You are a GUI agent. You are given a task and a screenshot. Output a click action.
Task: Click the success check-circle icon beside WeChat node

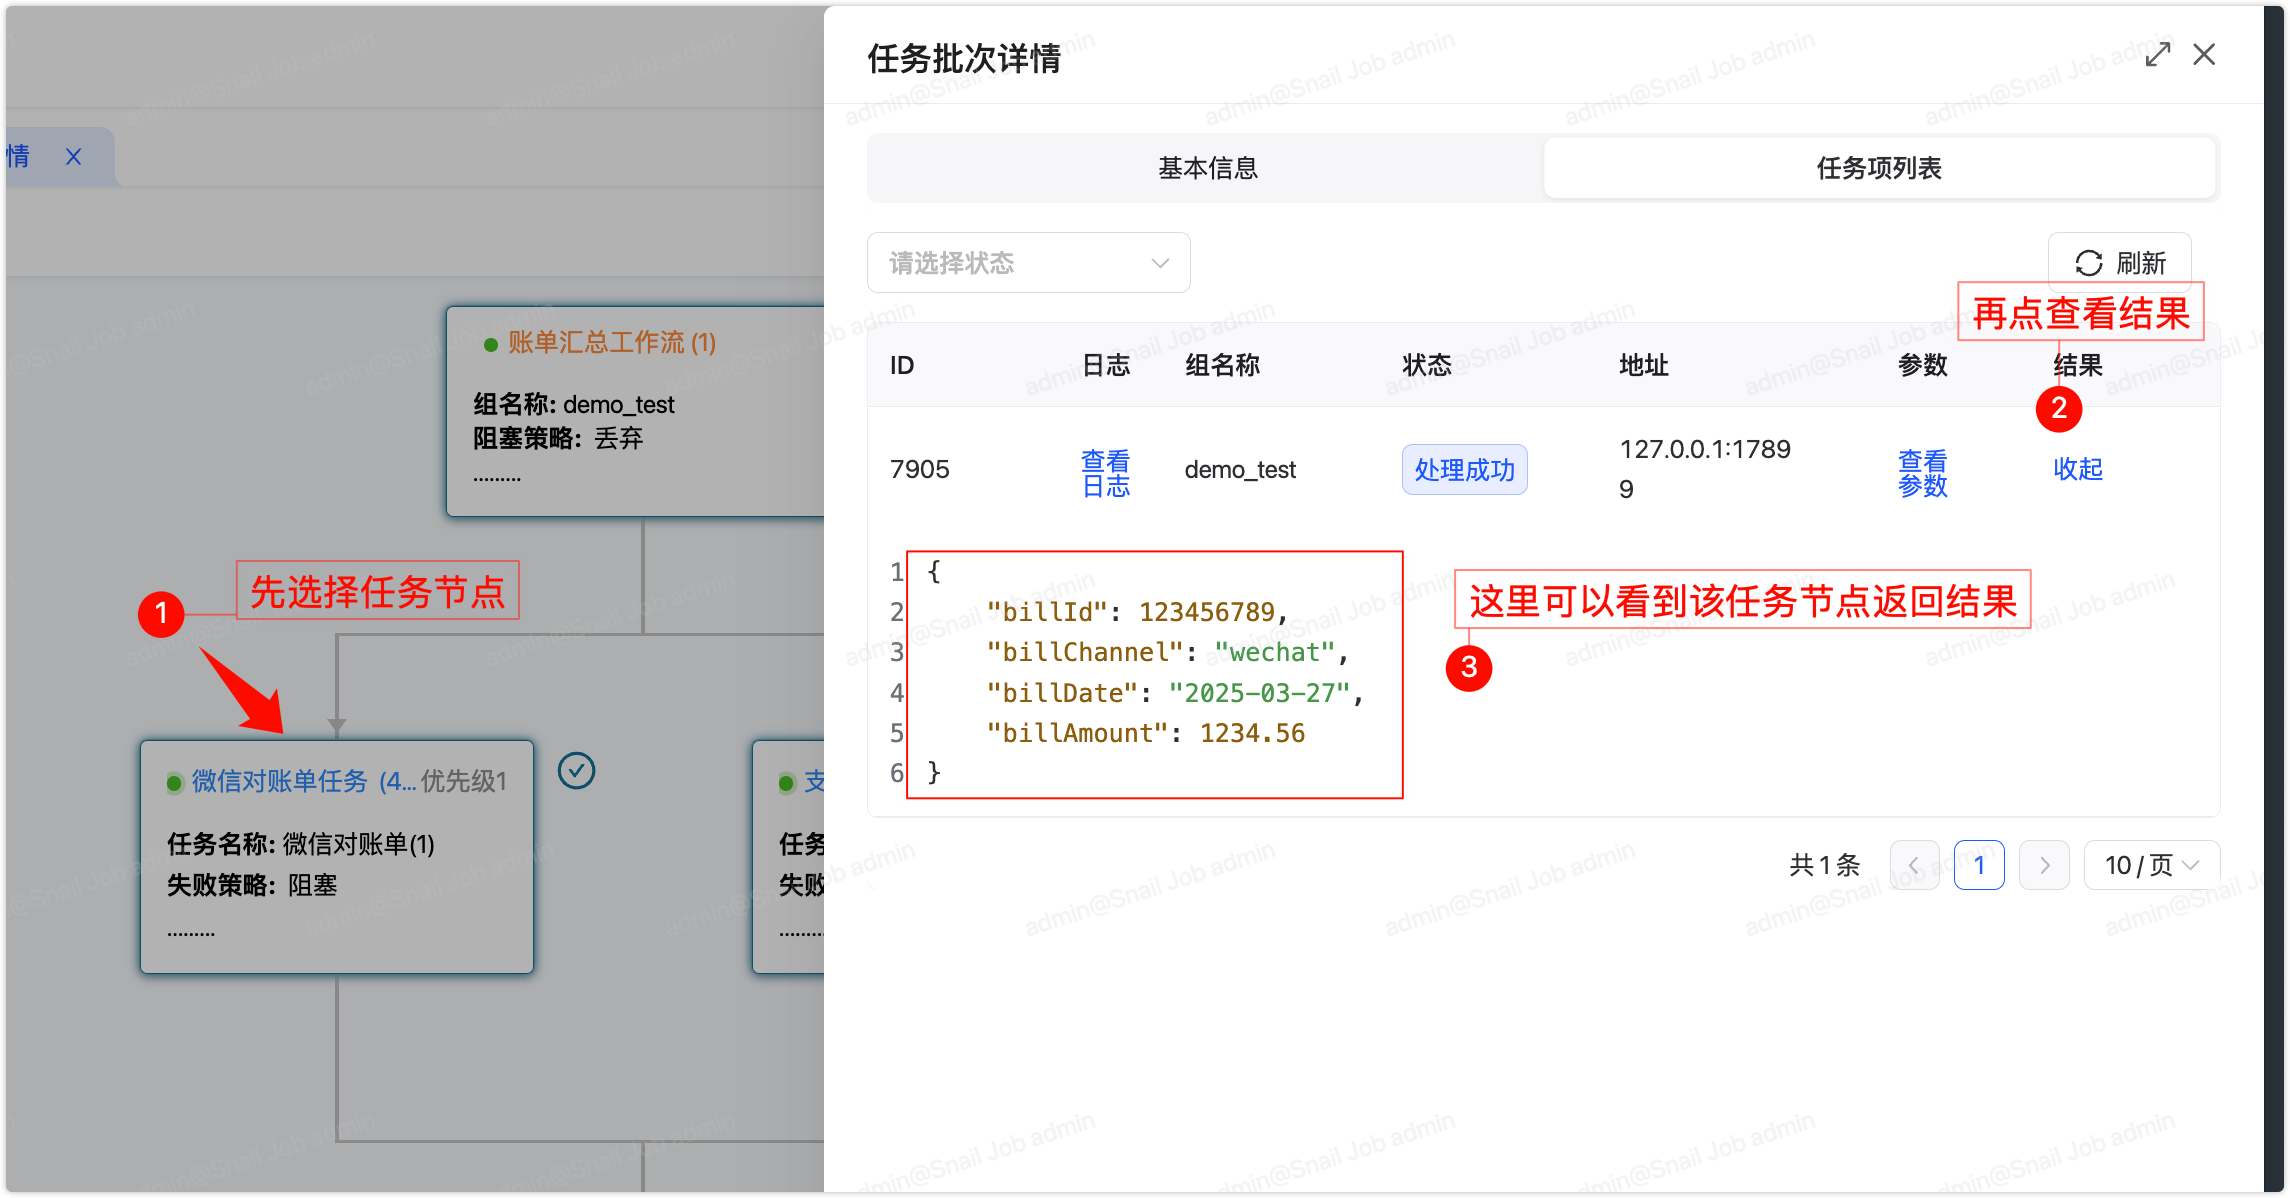pos(576,771)
